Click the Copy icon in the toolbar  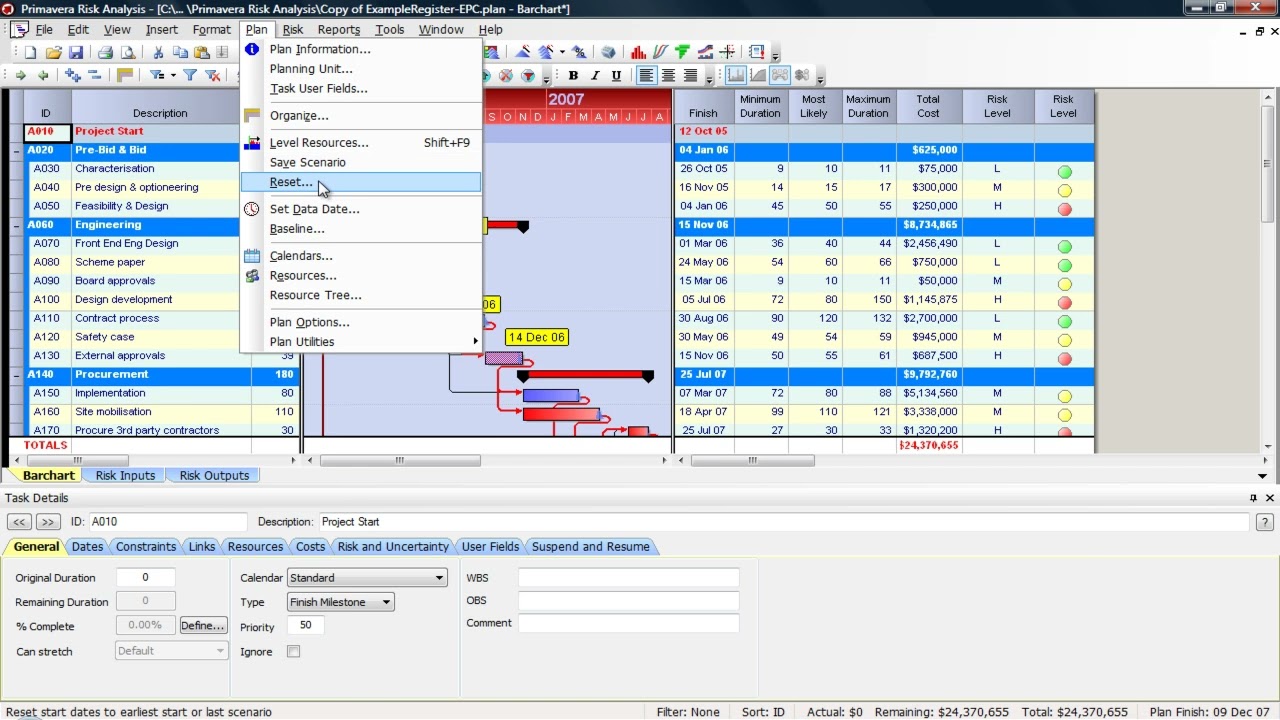pyautogui.click(x=180, y=52)
